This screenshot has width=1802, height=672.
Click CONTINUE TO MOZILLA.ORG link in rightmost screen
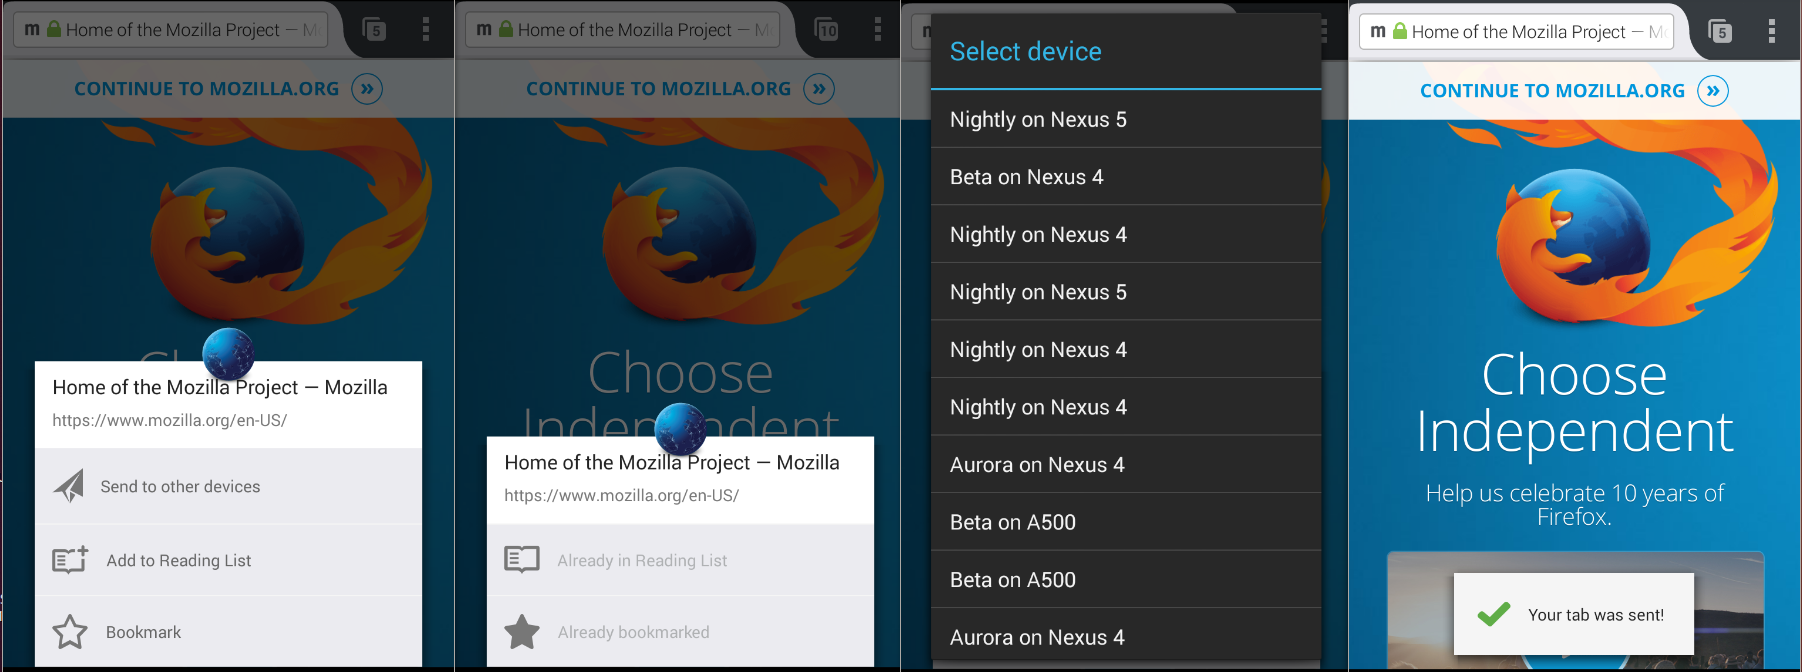(x=1552, y=91)
